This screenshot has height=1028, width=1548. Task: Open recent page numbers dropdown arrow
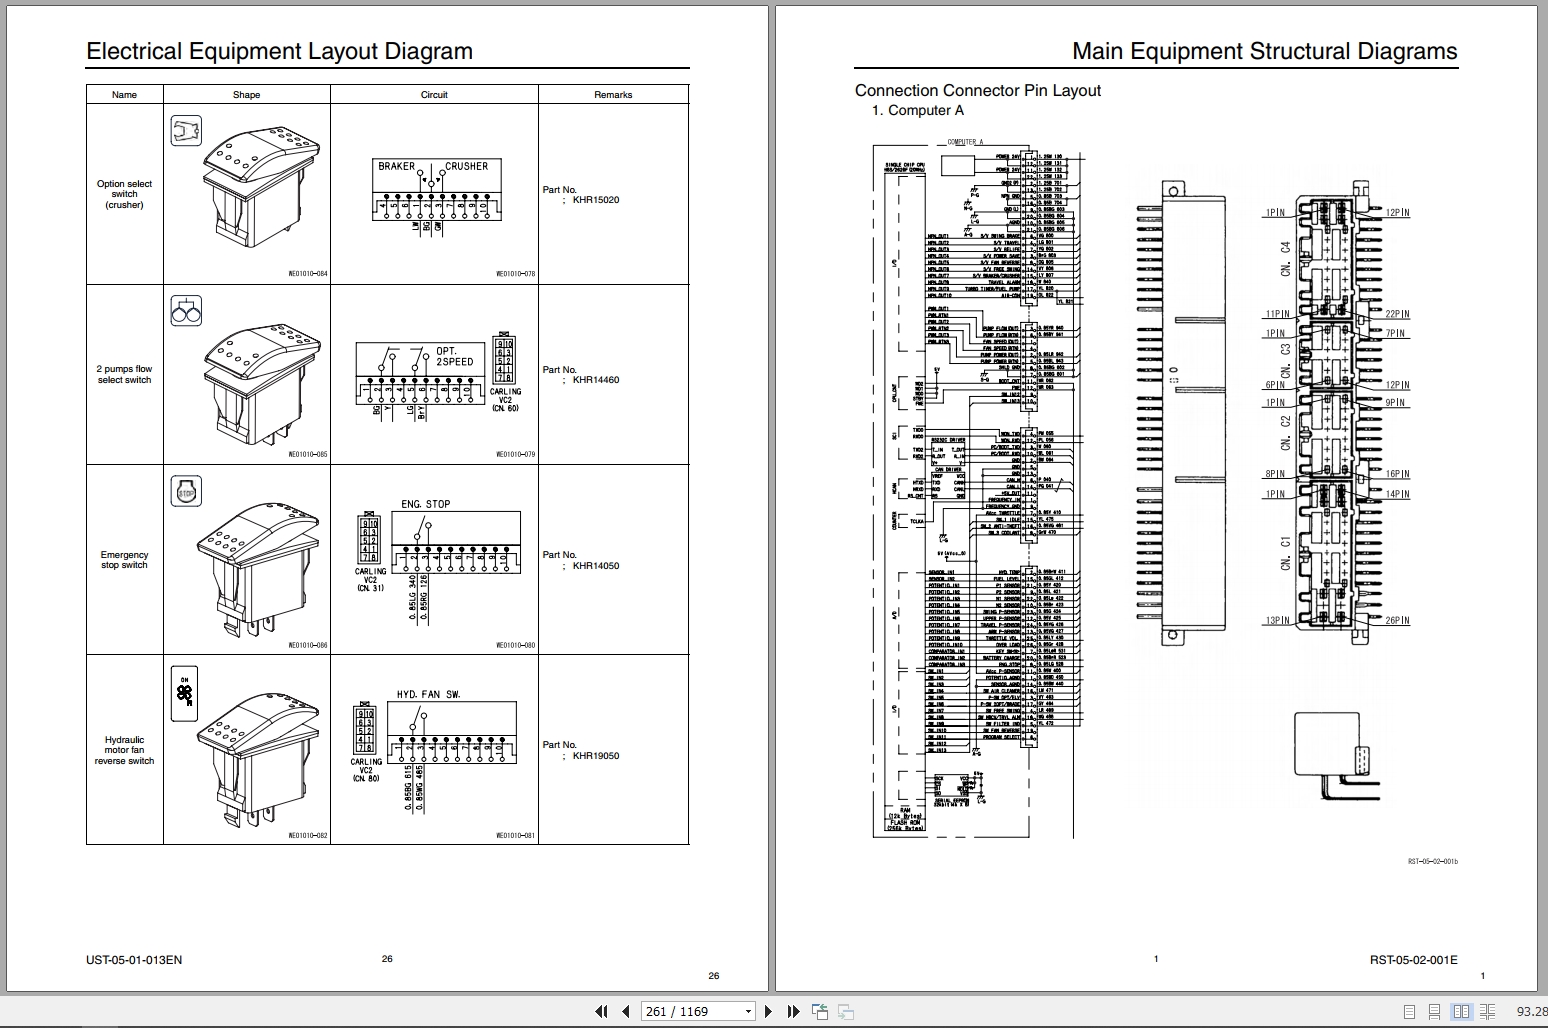[748, 1011]
